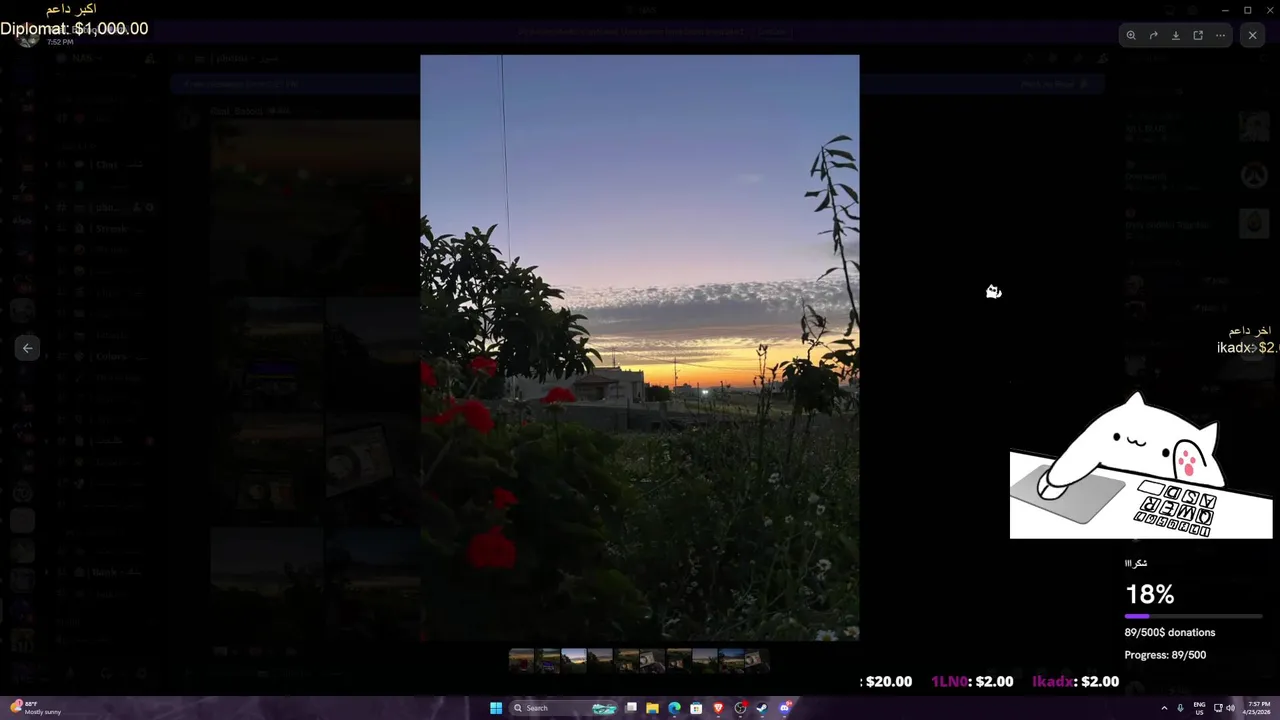Click the enlarged sunset photo
The width and height of the screenshot is (1280, 720).
(x=639, y=347)
